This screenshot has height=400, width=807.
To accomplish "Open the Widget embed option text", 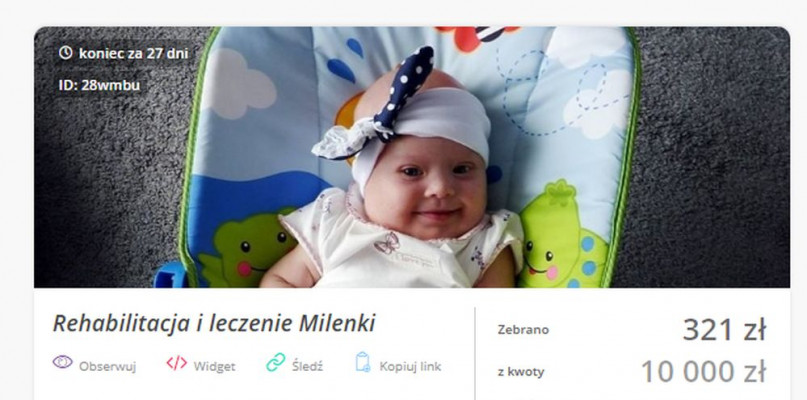I will 214,367.
